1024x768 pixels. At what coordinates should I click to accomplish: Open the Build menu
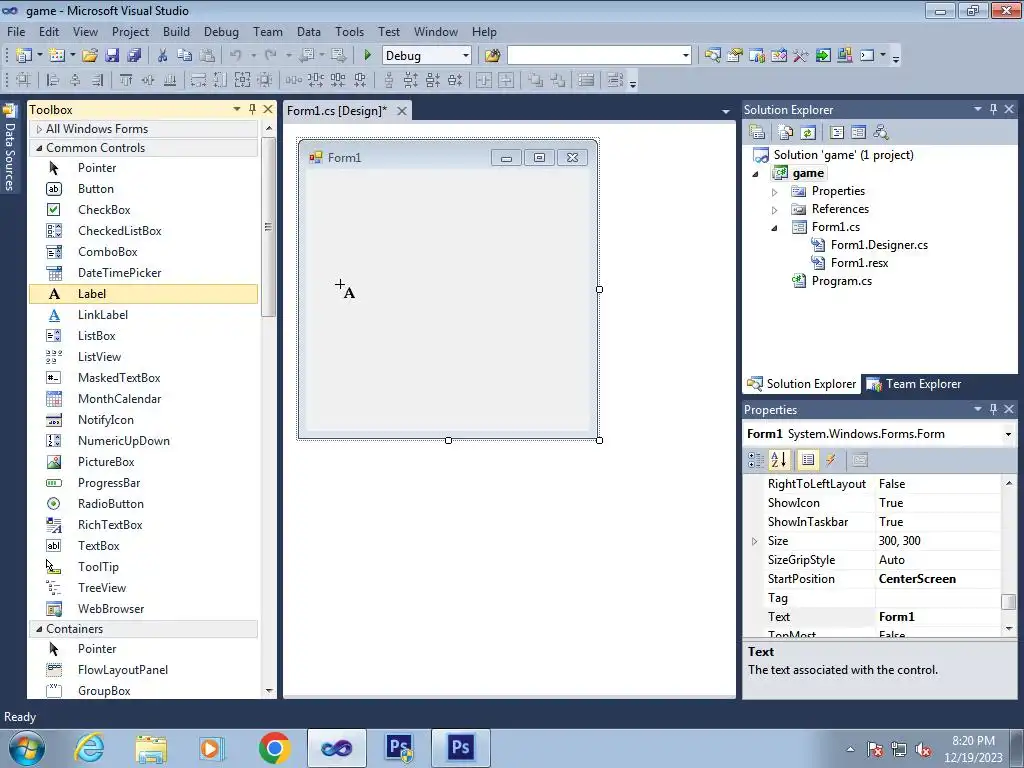pos(176,31)
